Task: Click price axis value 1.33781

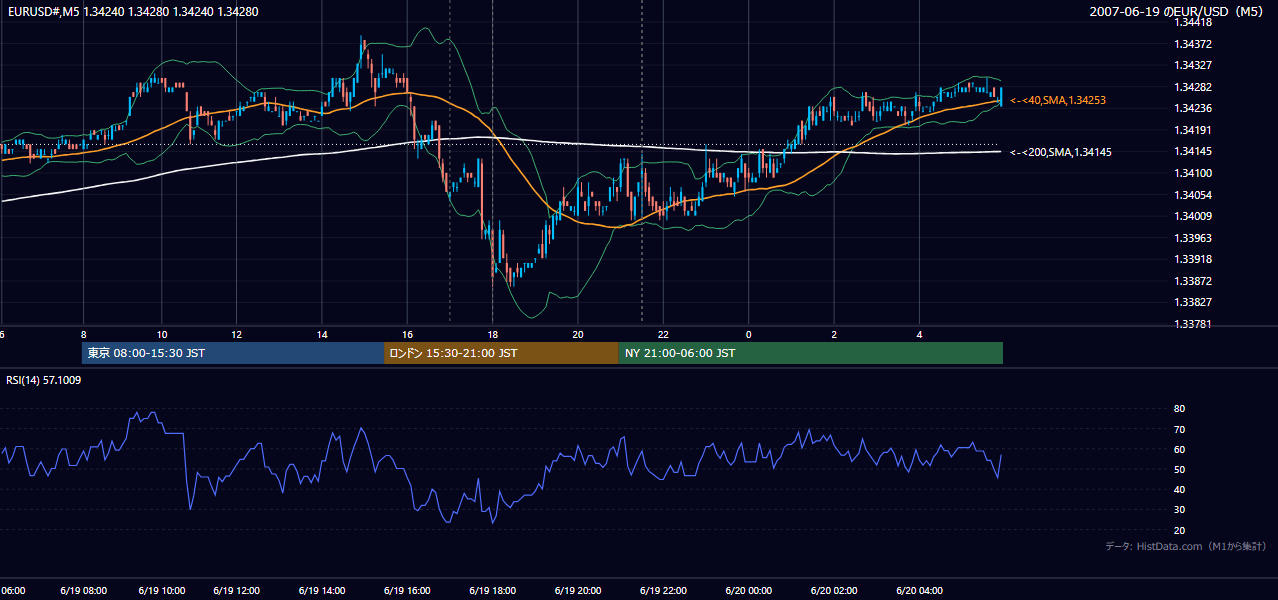Action: (x=1194, y=324)
